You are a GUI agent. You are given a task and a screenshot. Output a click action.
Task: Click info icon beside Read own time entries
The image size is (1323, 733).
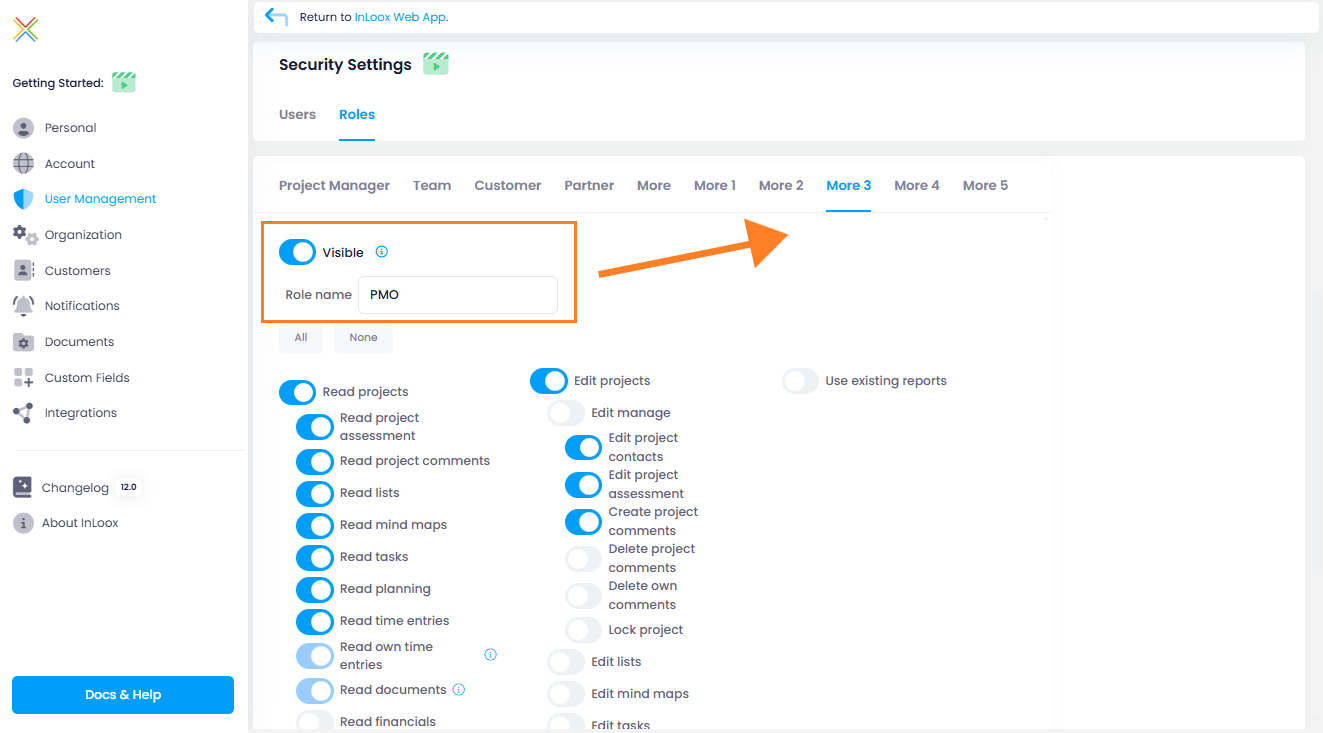pyautogui.click(x=490, y=655)
